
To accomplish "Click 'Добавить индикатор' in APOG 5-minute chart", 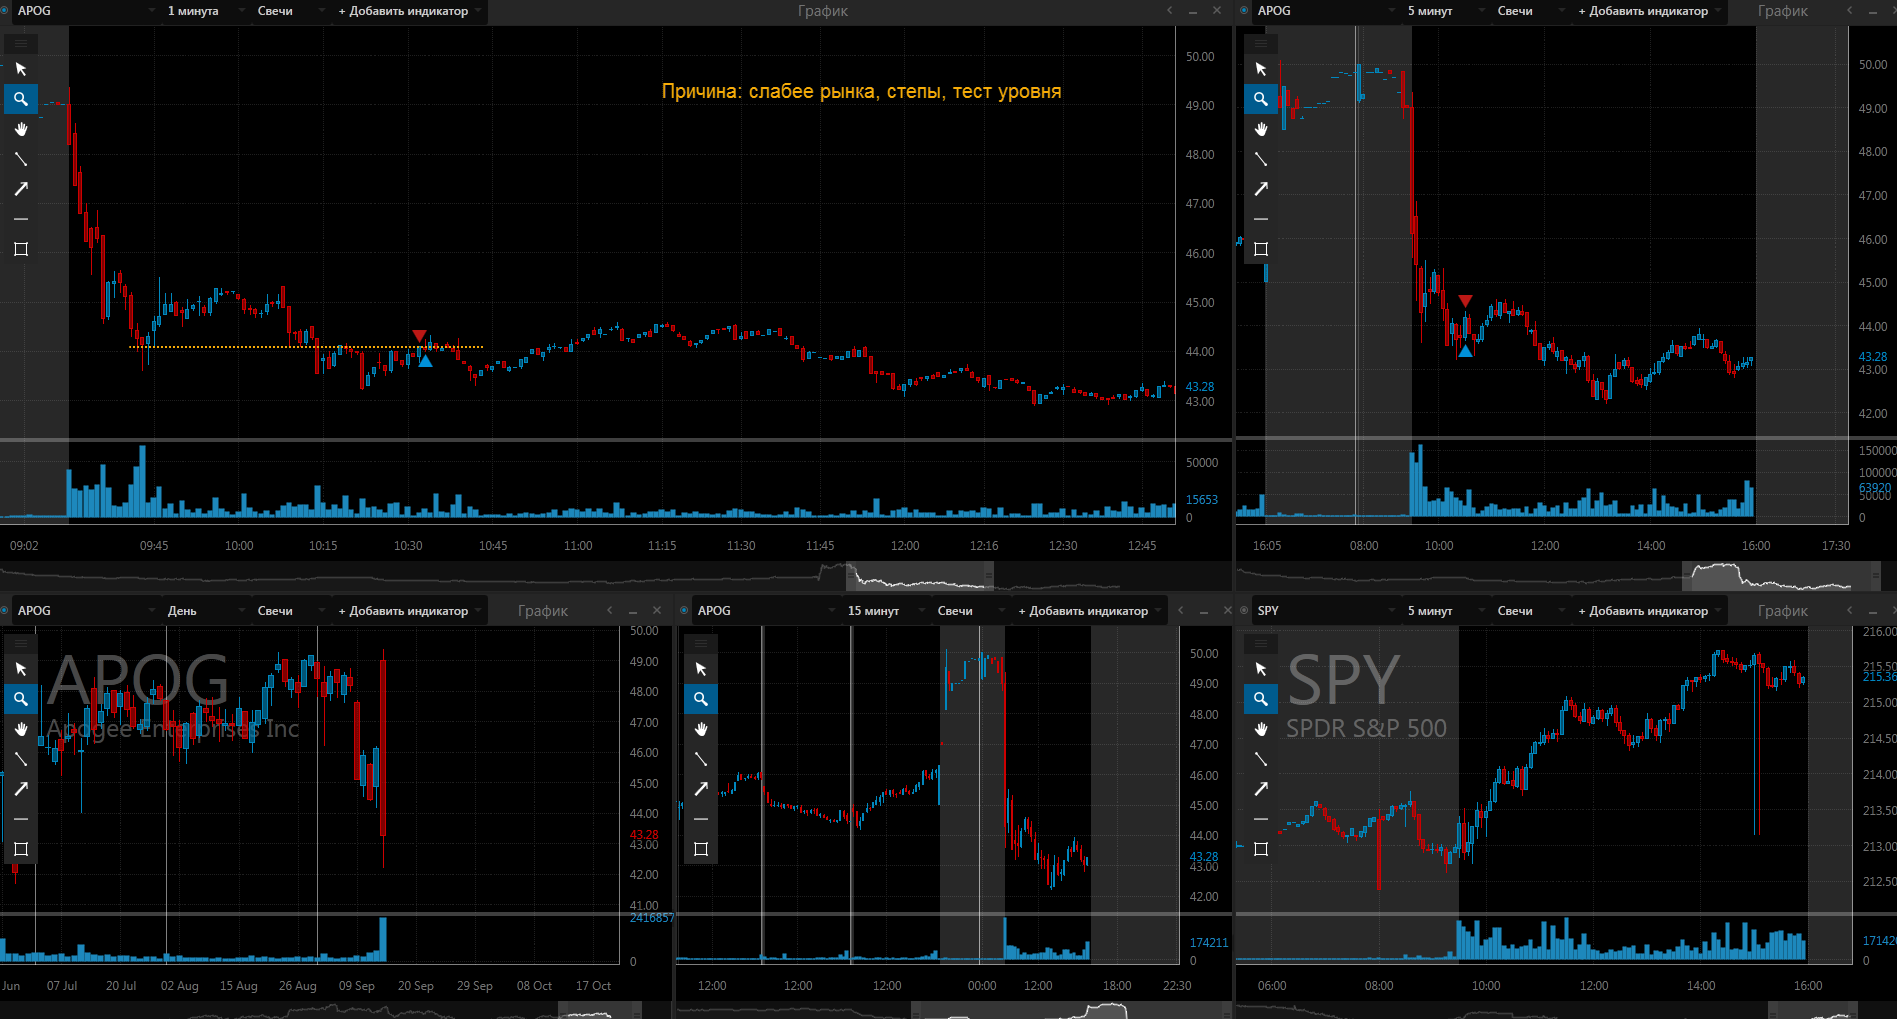I will click(1649, 11).
